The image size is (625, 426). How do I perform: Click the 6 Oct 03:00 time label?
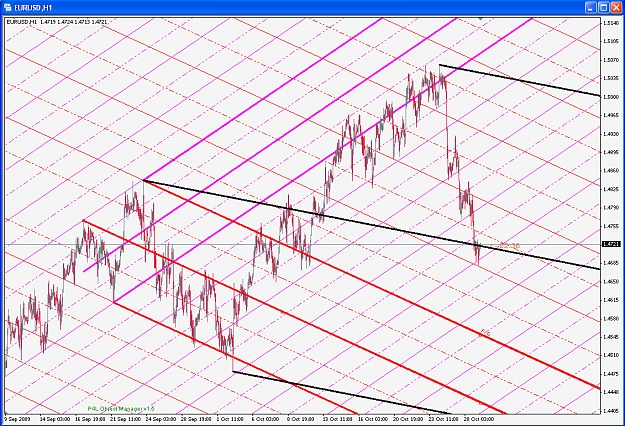pyautogui.click(x=265, y=419)
